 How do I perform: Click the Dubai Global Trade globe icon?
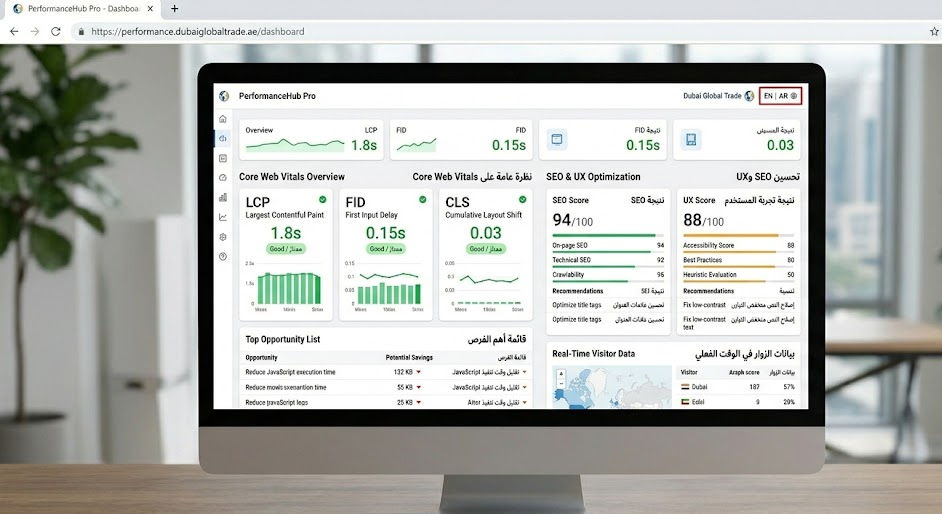749,96
